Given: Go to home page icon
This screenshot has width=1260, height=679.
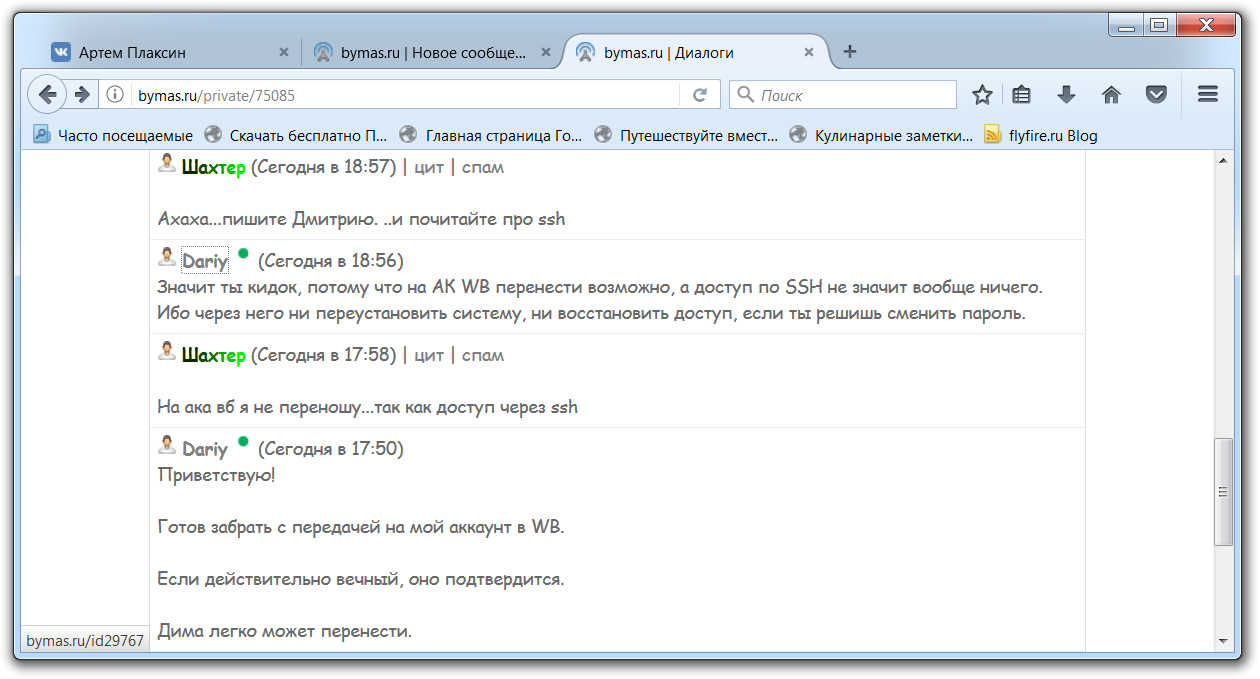Looking at the screenshot, I should (1111, 95).
